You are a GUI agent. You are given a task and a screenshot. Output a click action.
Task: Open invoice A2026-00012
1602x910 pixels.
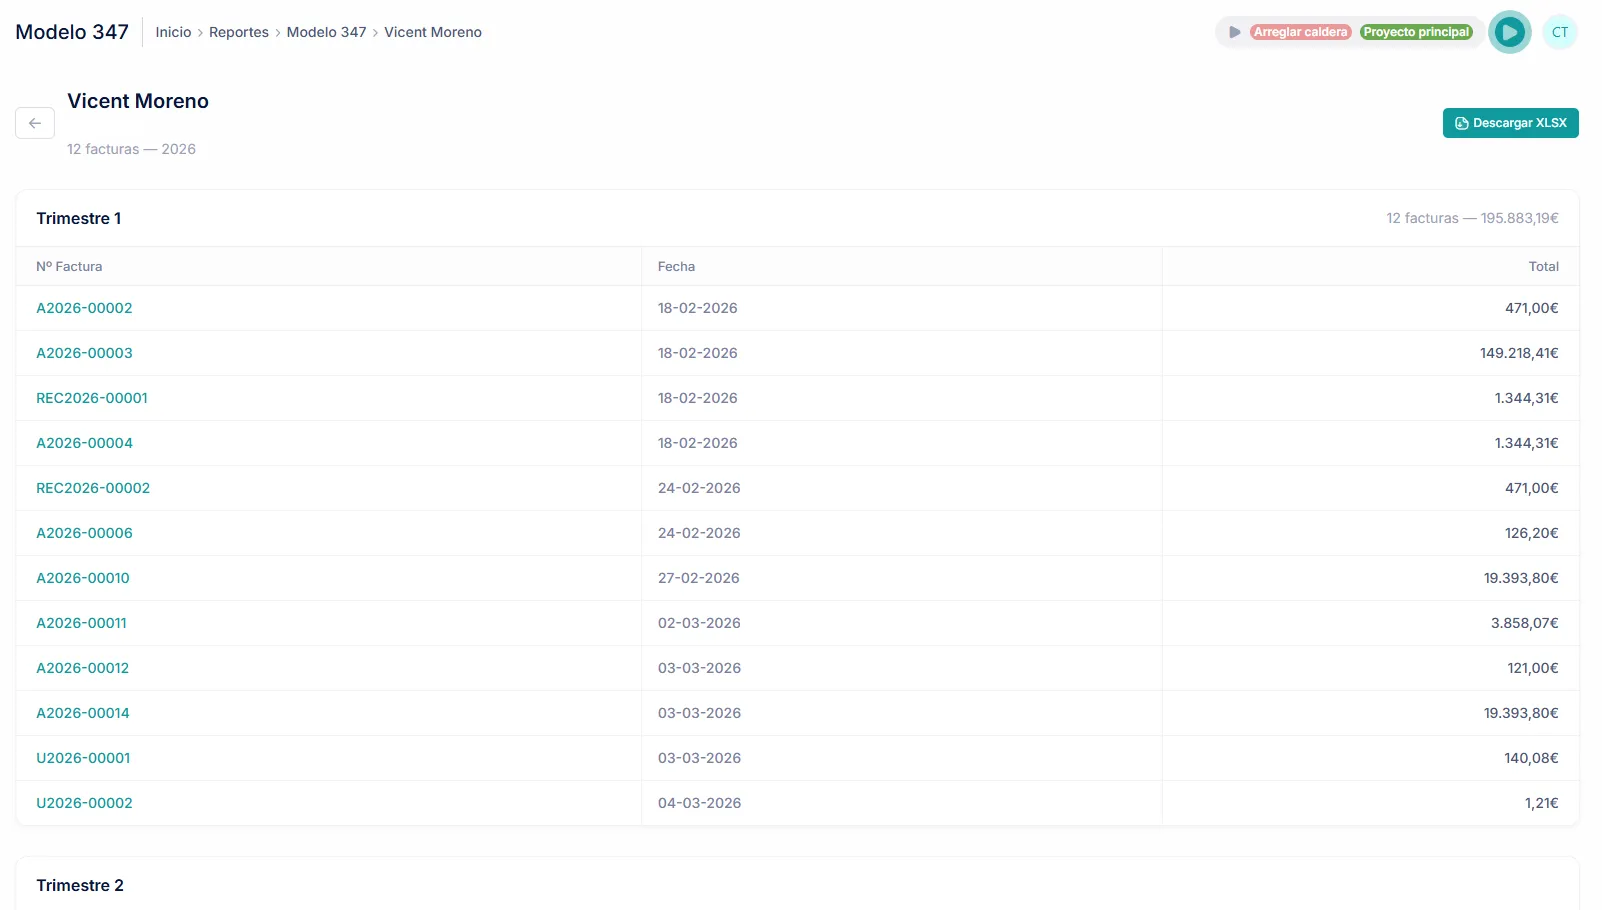coord(82,668)
